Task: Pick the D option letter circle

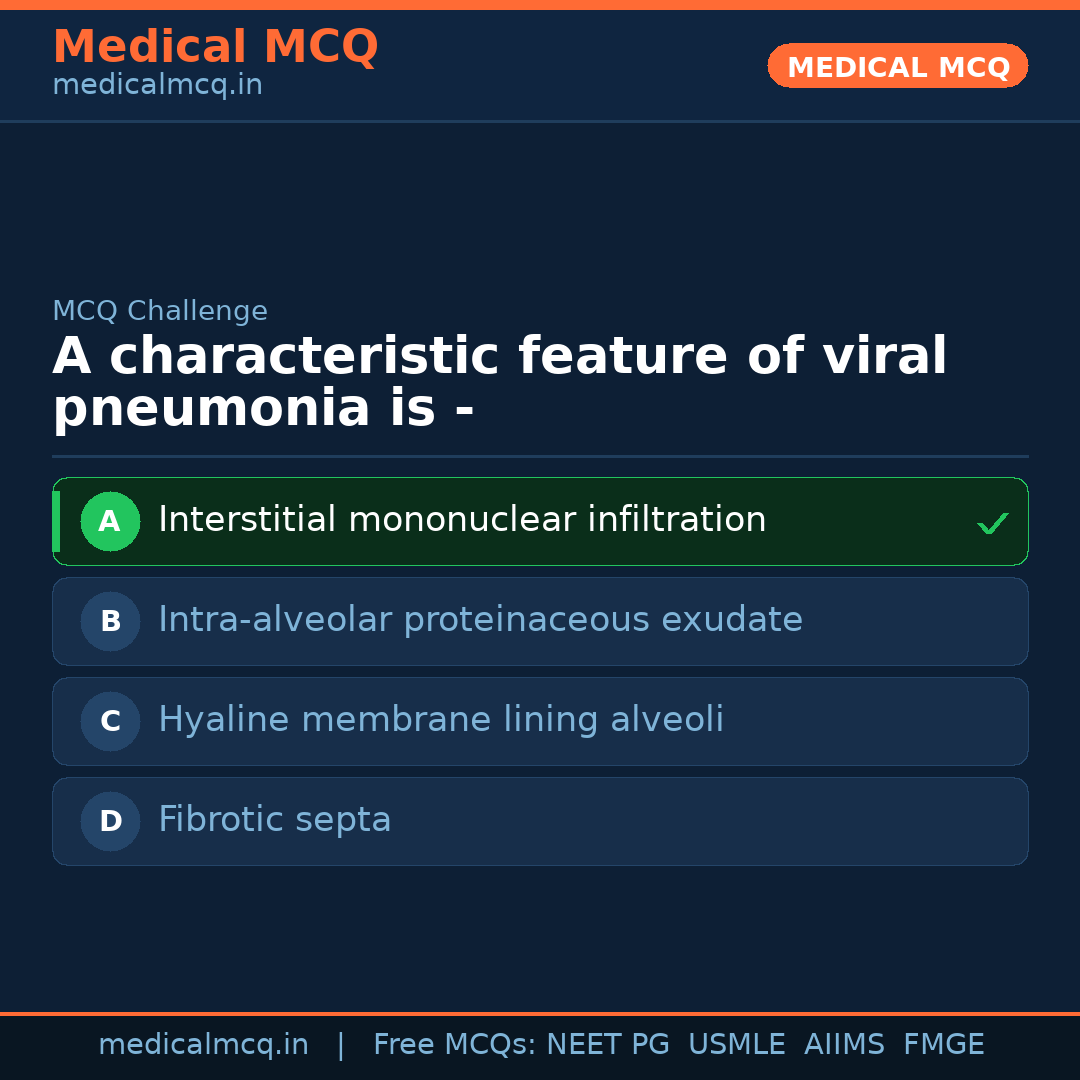Action: [x=110, y=821]
